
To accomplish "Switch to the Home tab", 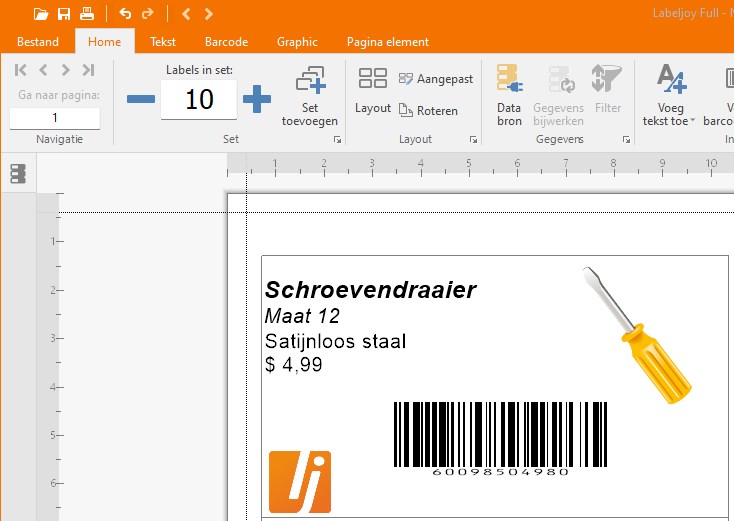I will [104, 42].
